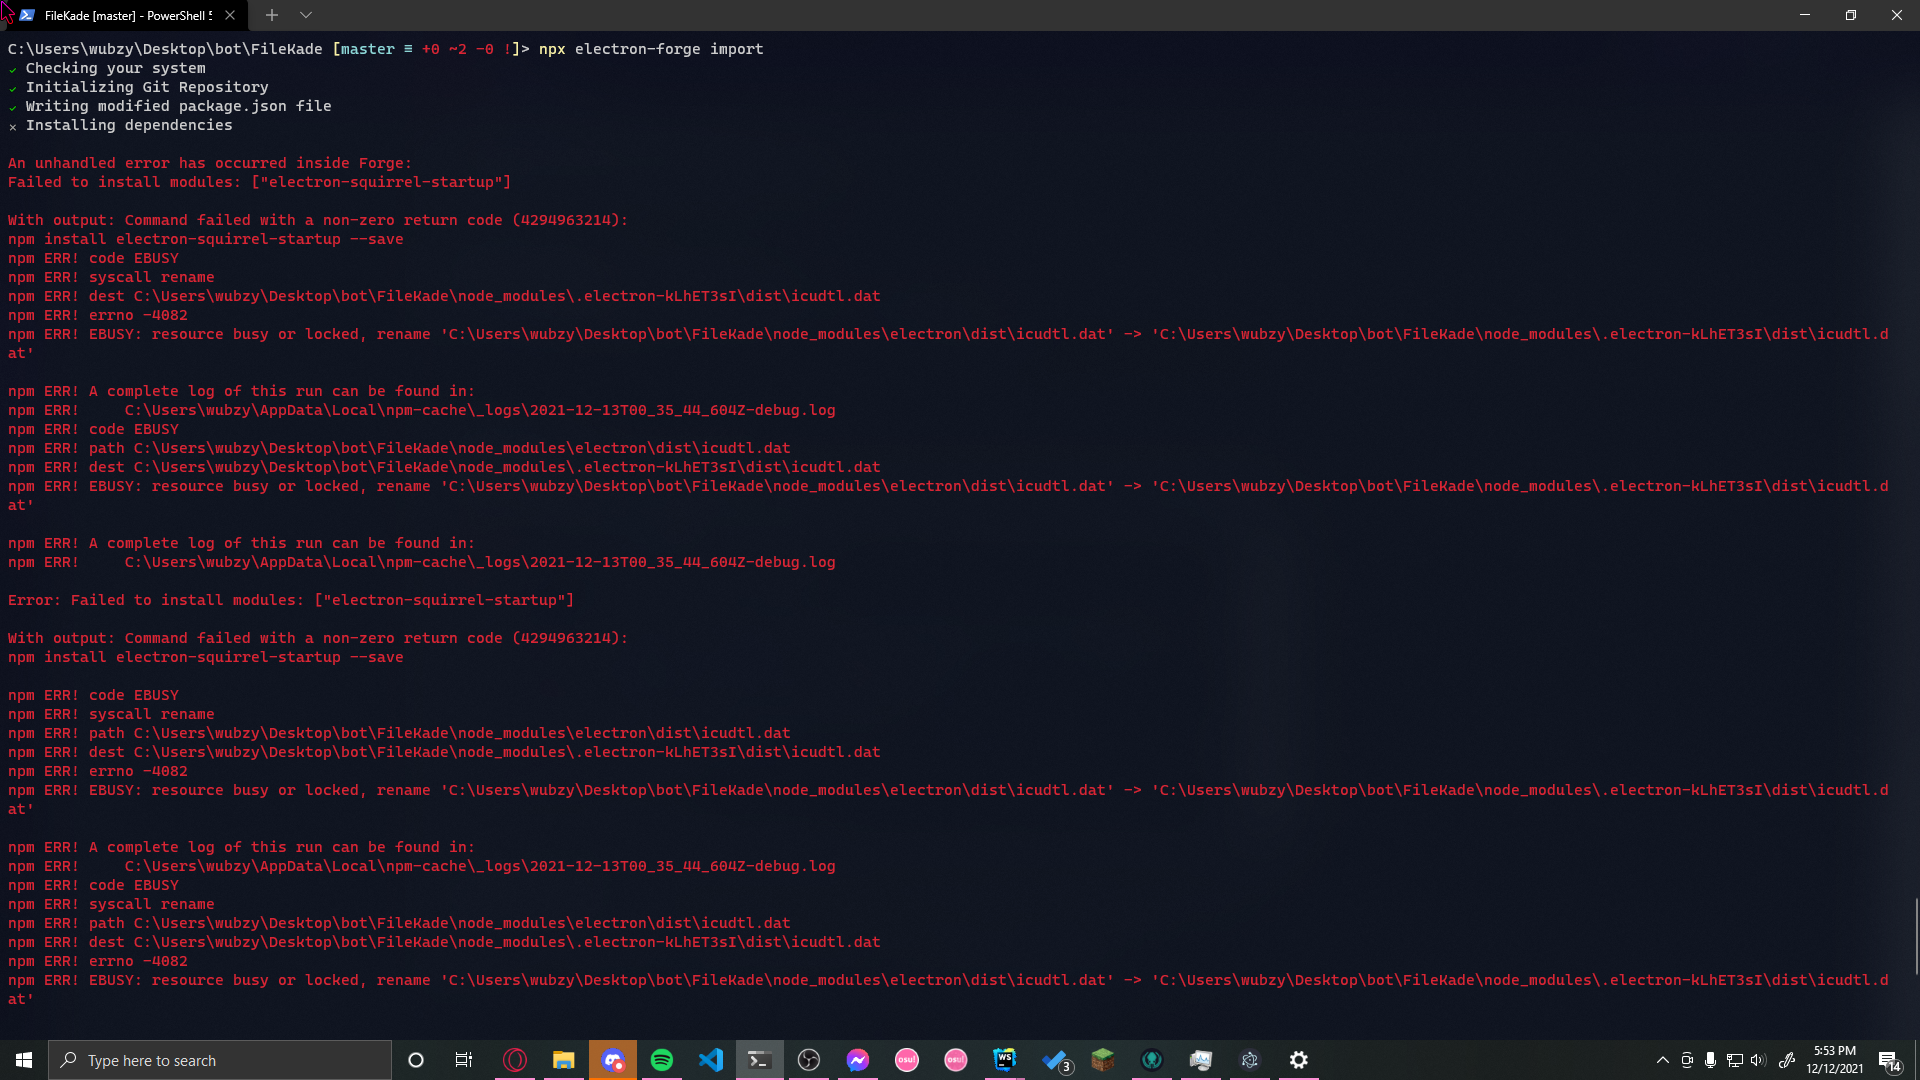
Task: Open WebStorm from taskbar
Action: 1005,1060
